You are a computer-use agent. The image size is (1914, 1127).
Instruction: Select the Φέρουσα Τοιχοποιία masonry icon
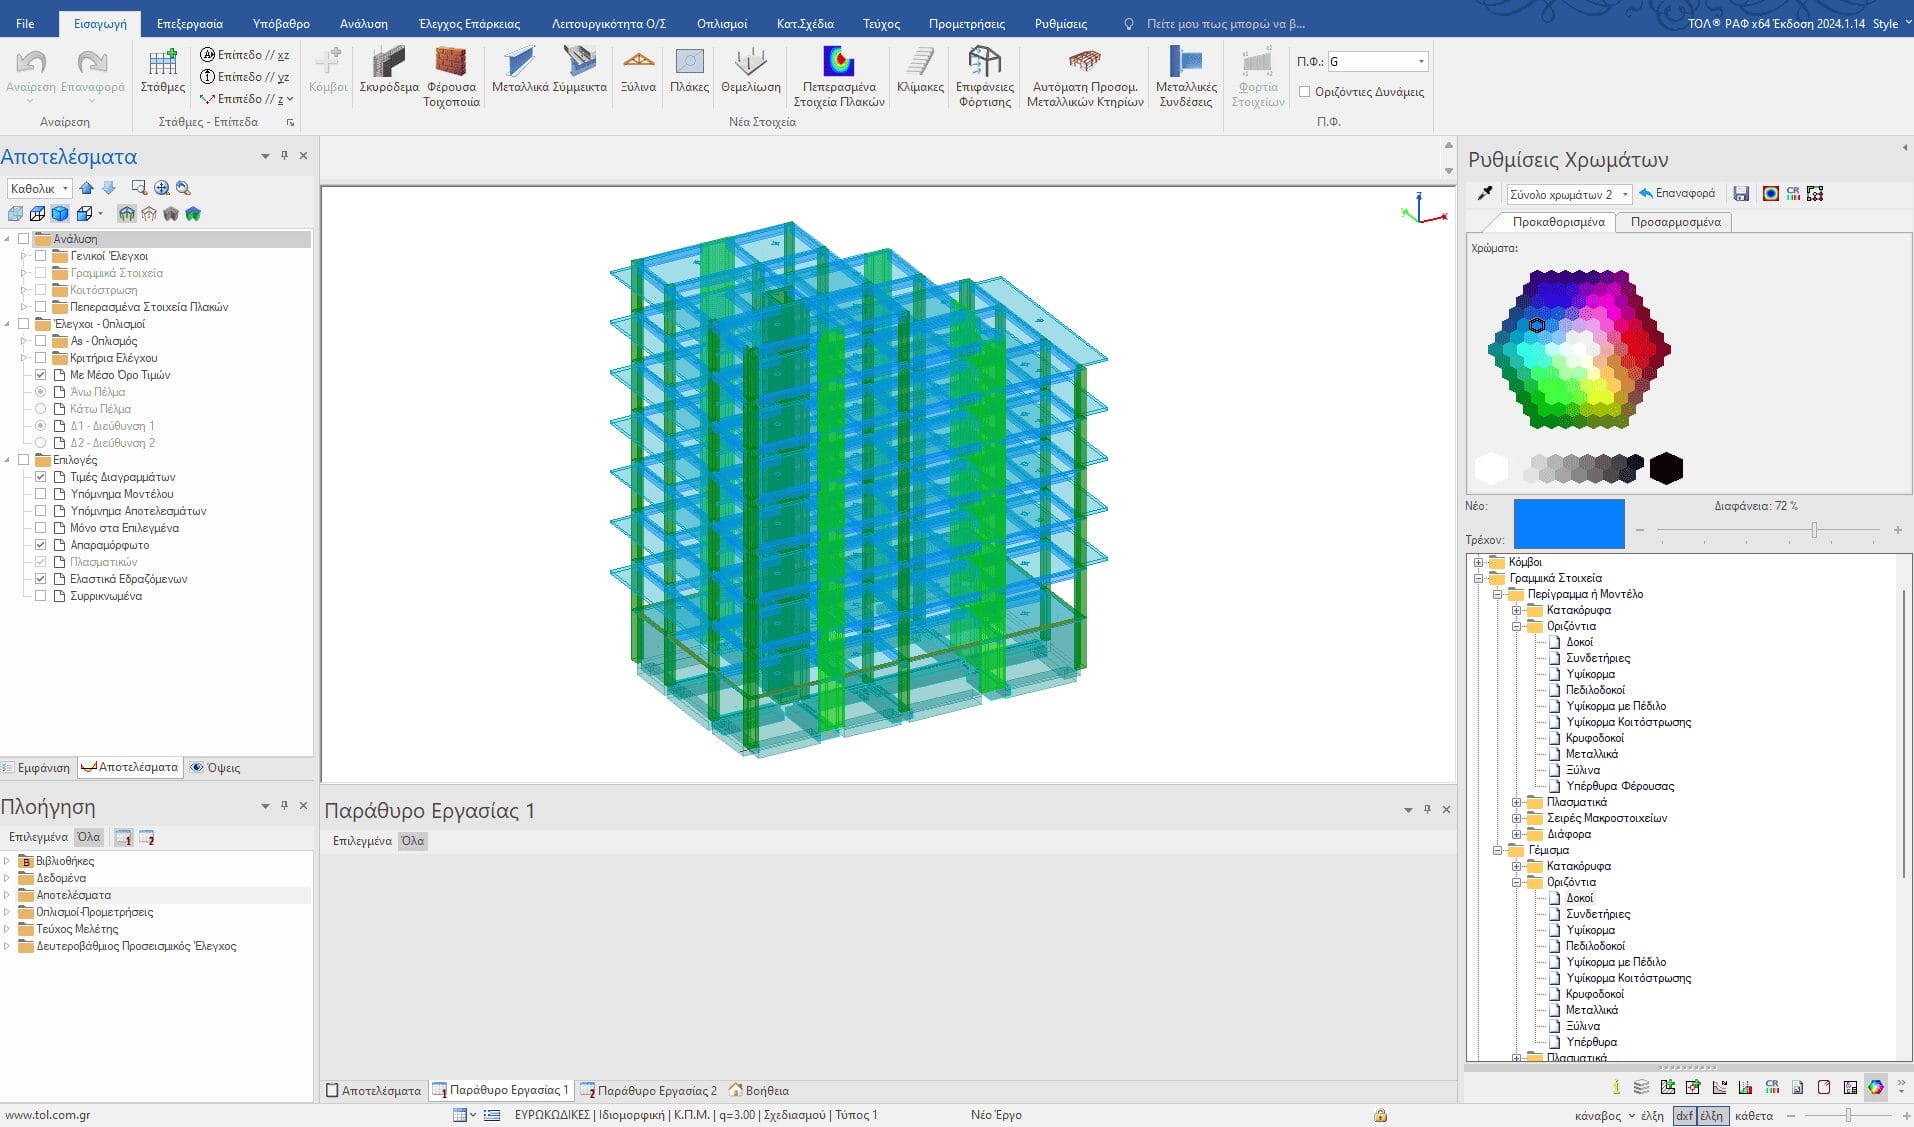[x=451, y=63]
